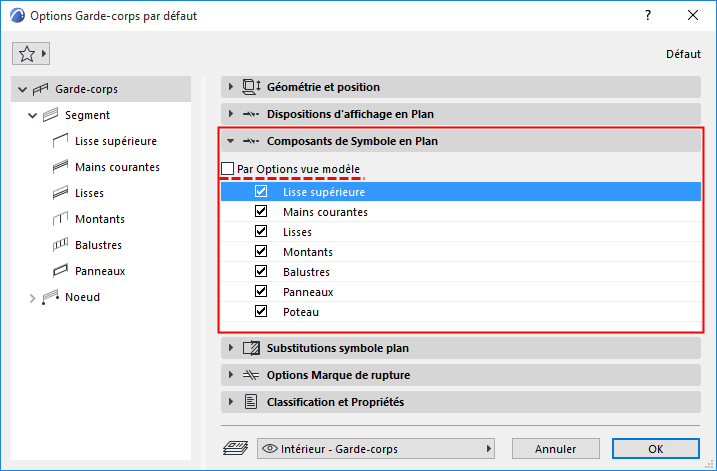717x471 pixels.
Task: Click the help question mark button
Action: [648, 16]
